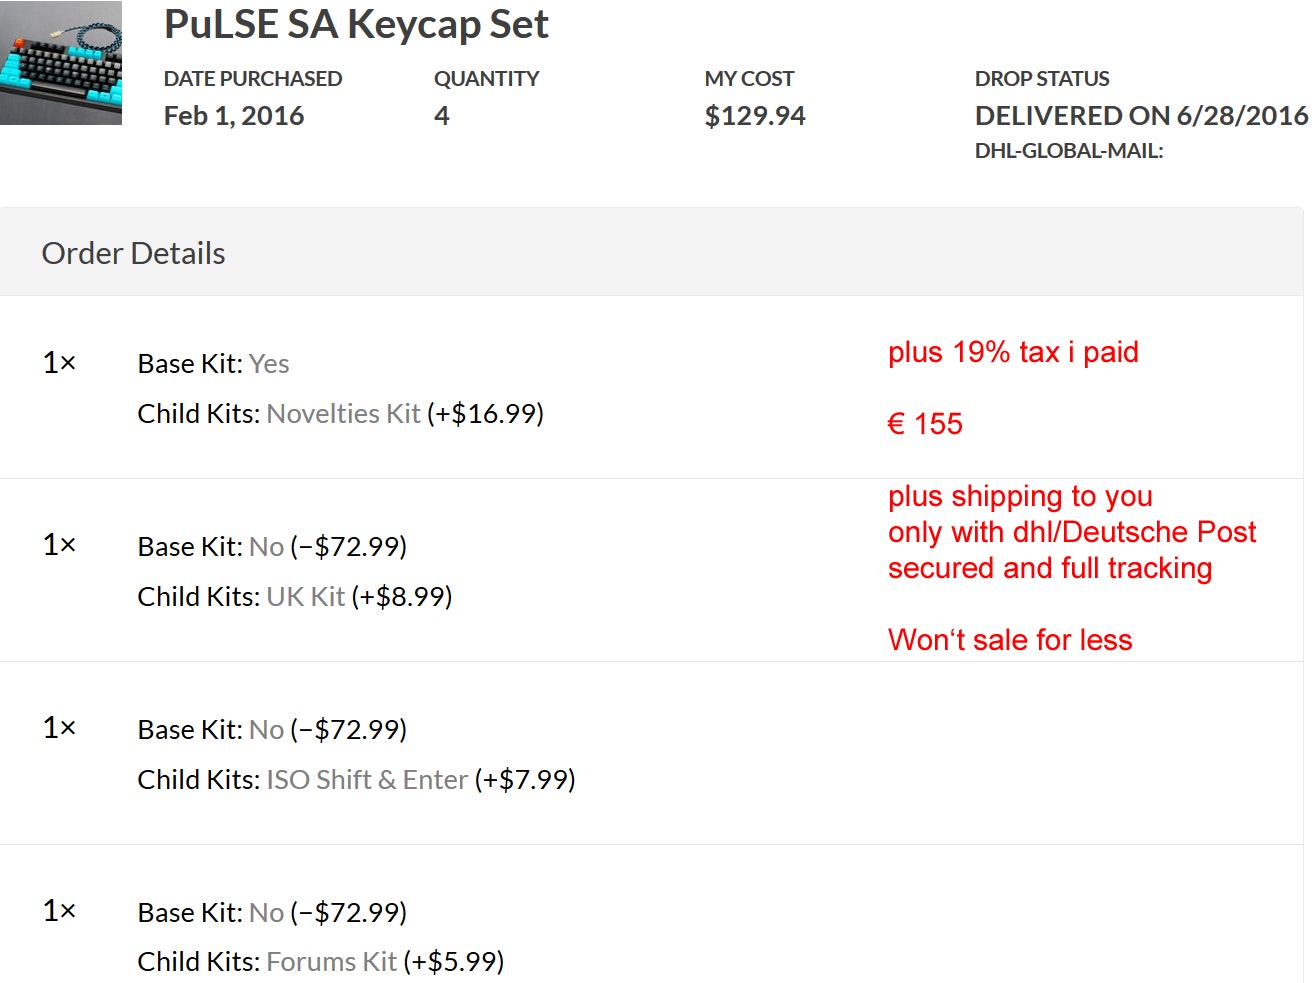Image resolution: width=1315 pixels, height=983 pixels.
Task: Click the Feb 1, 2016 purchase date
Action: click(x=234, y=116)
